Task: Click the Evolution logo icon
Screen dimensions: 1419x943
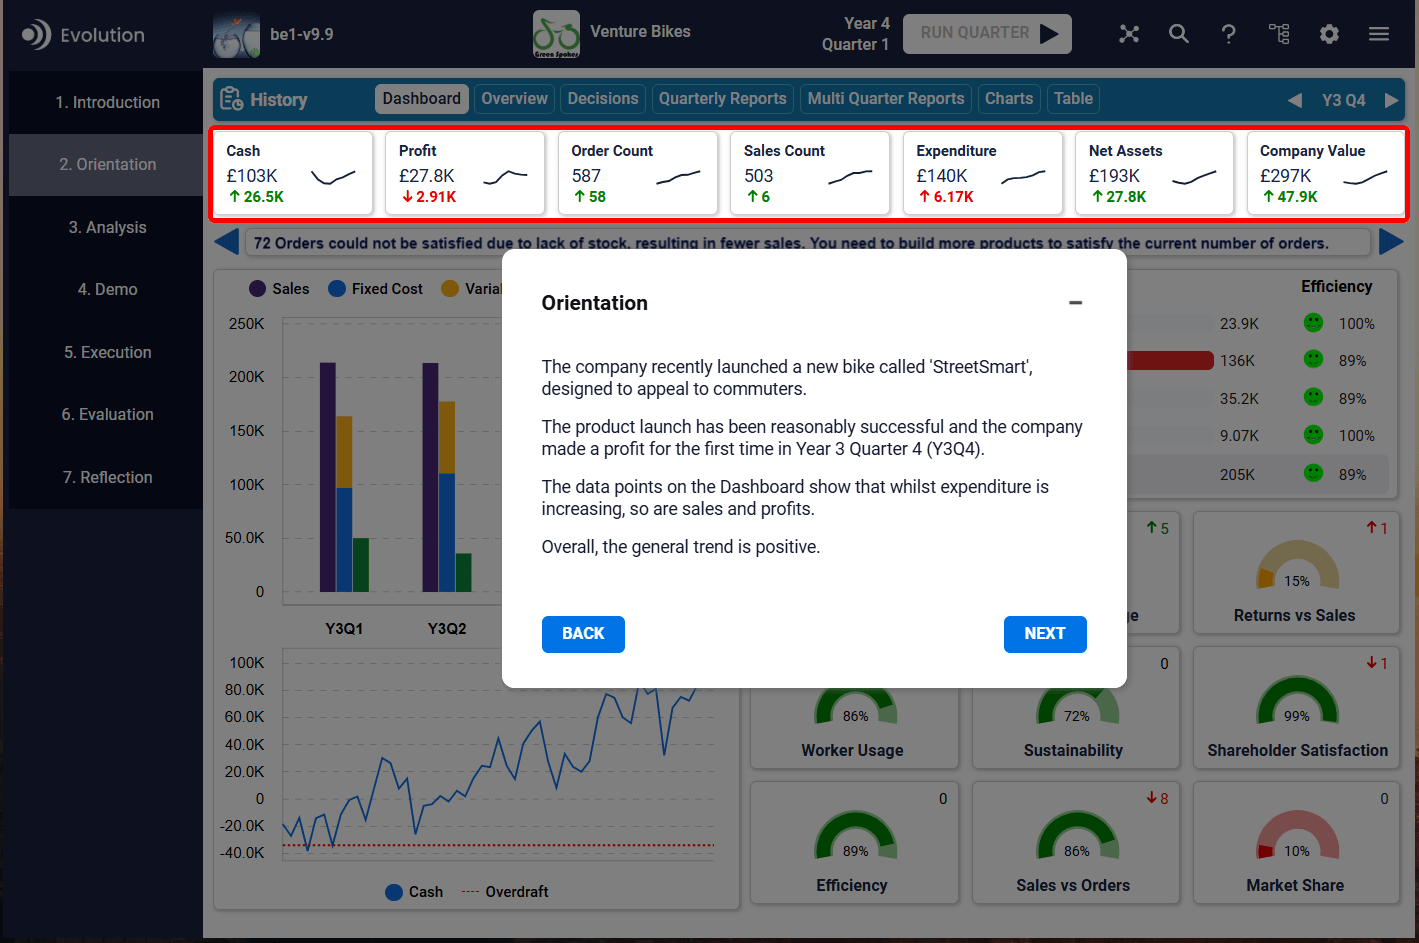Action: pos(36,35)
